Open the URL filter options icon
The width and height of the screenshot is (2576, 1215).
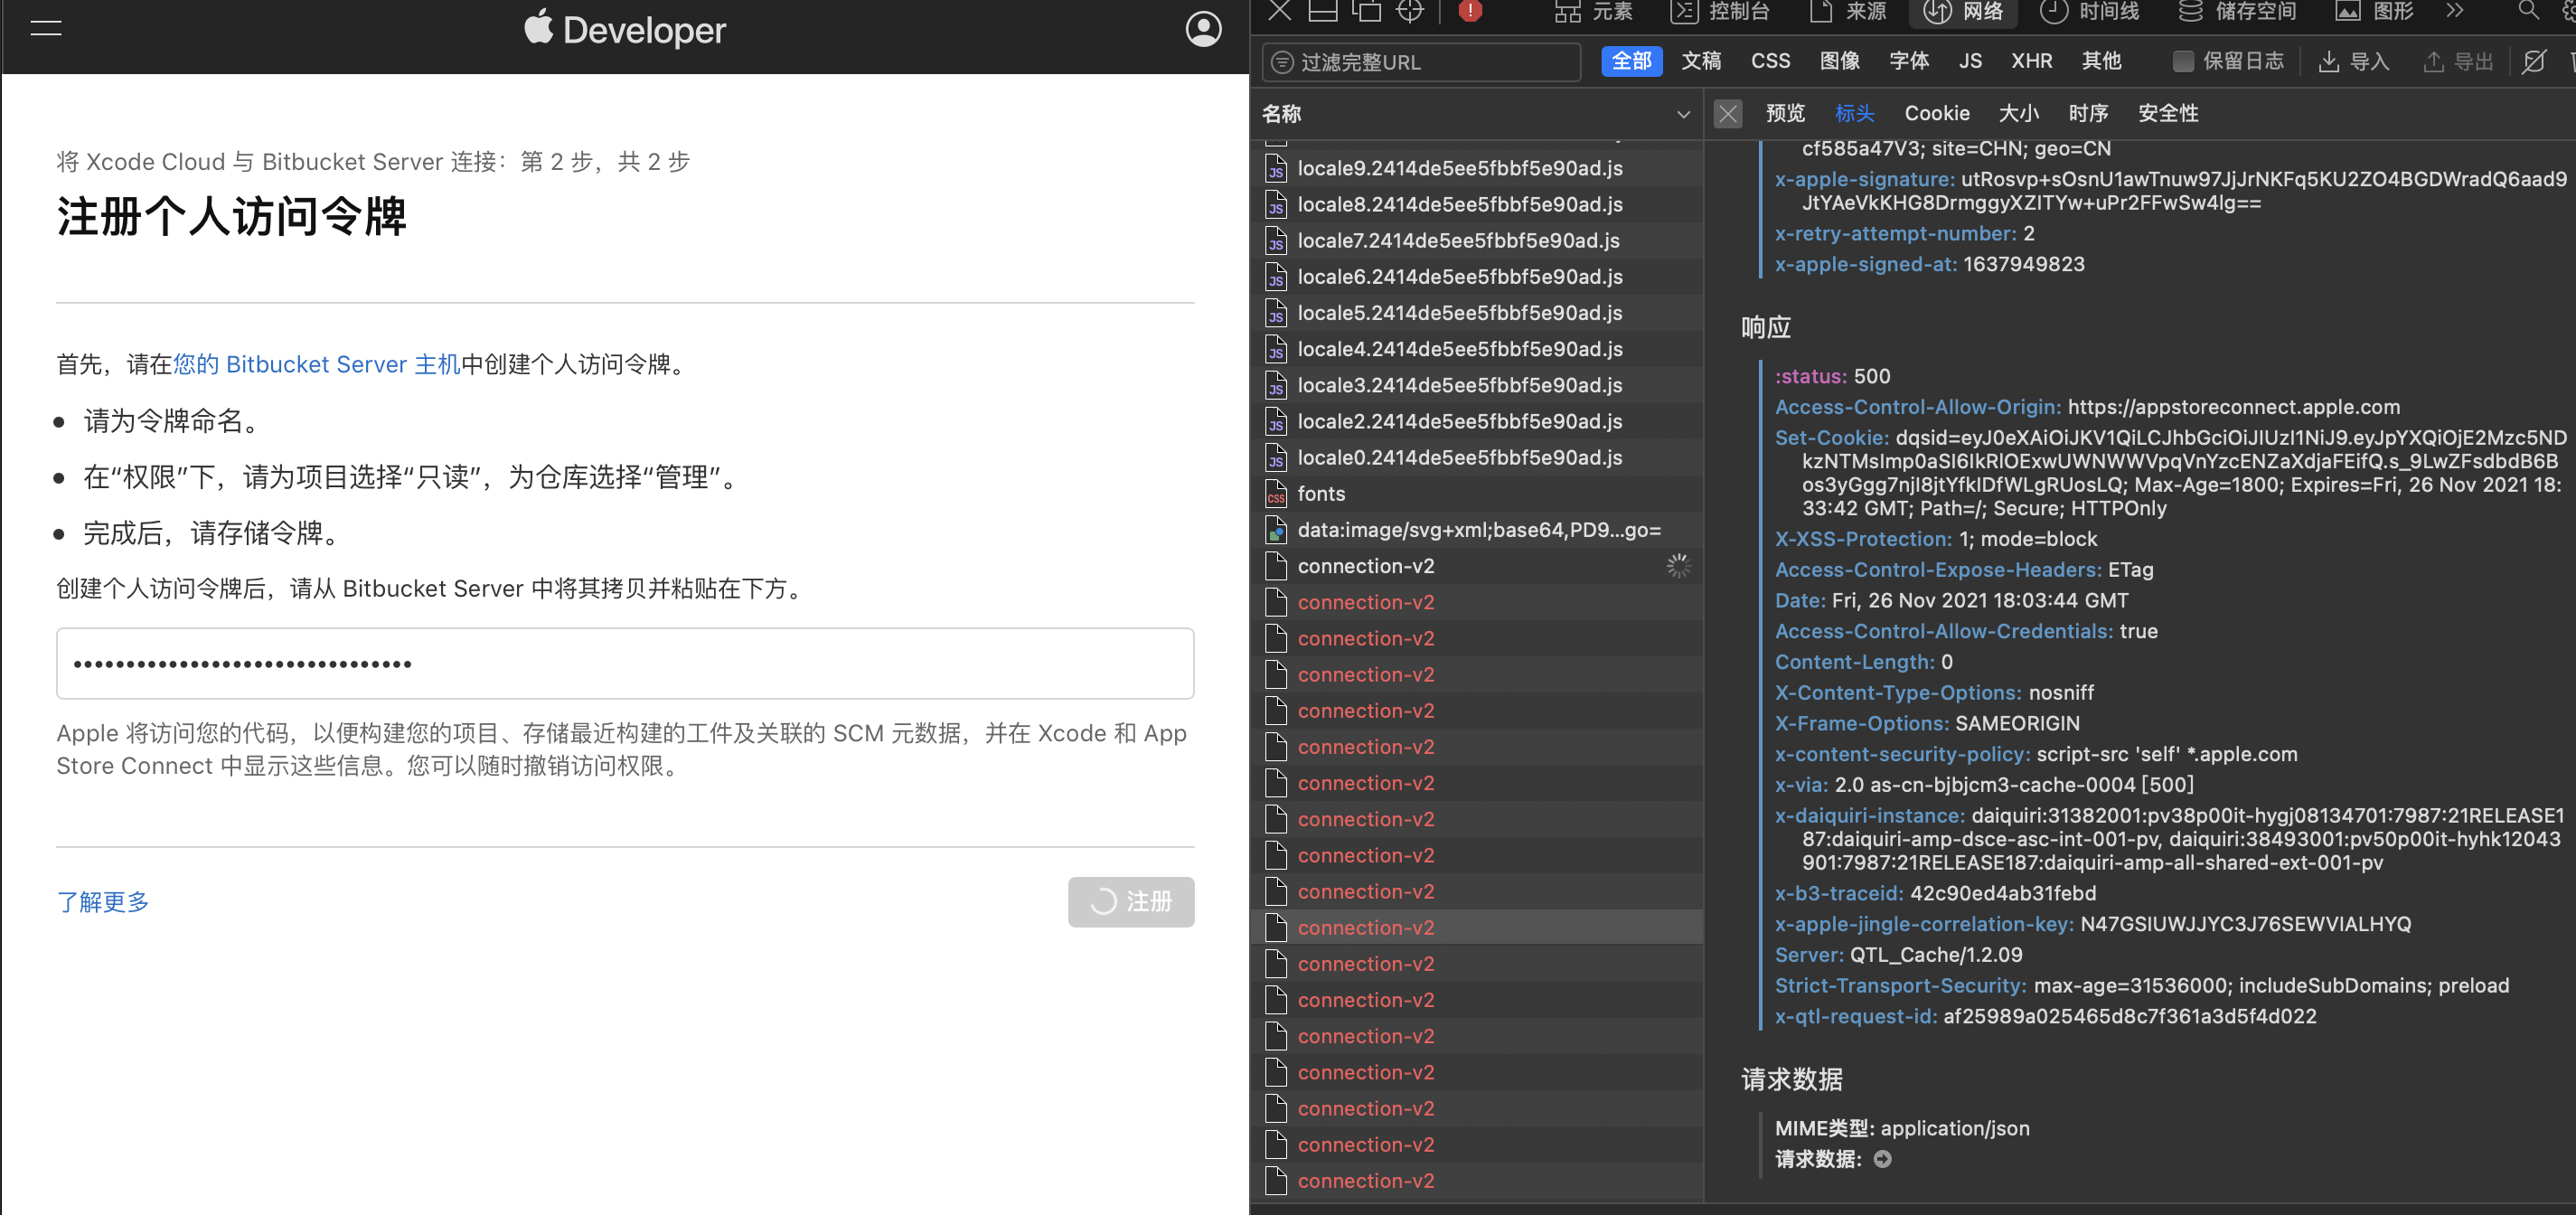pos(1282,62)
